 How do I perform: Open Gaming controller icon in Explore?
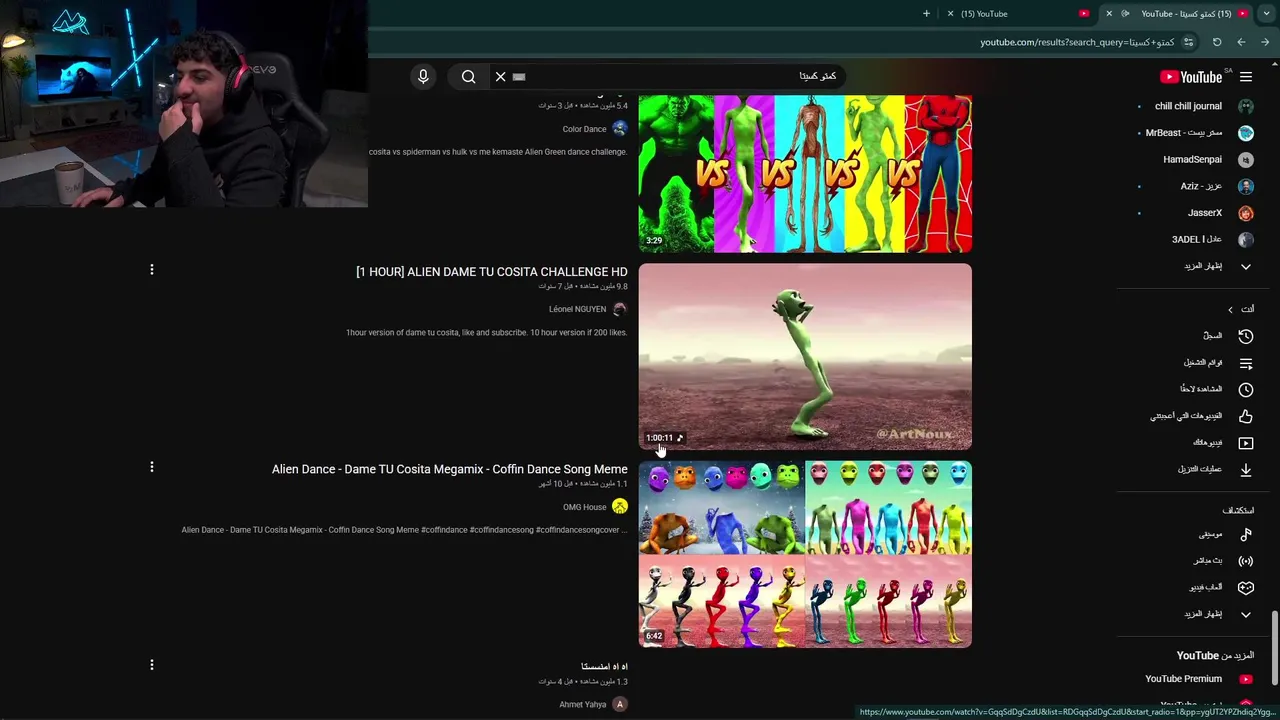point(1246,588)
